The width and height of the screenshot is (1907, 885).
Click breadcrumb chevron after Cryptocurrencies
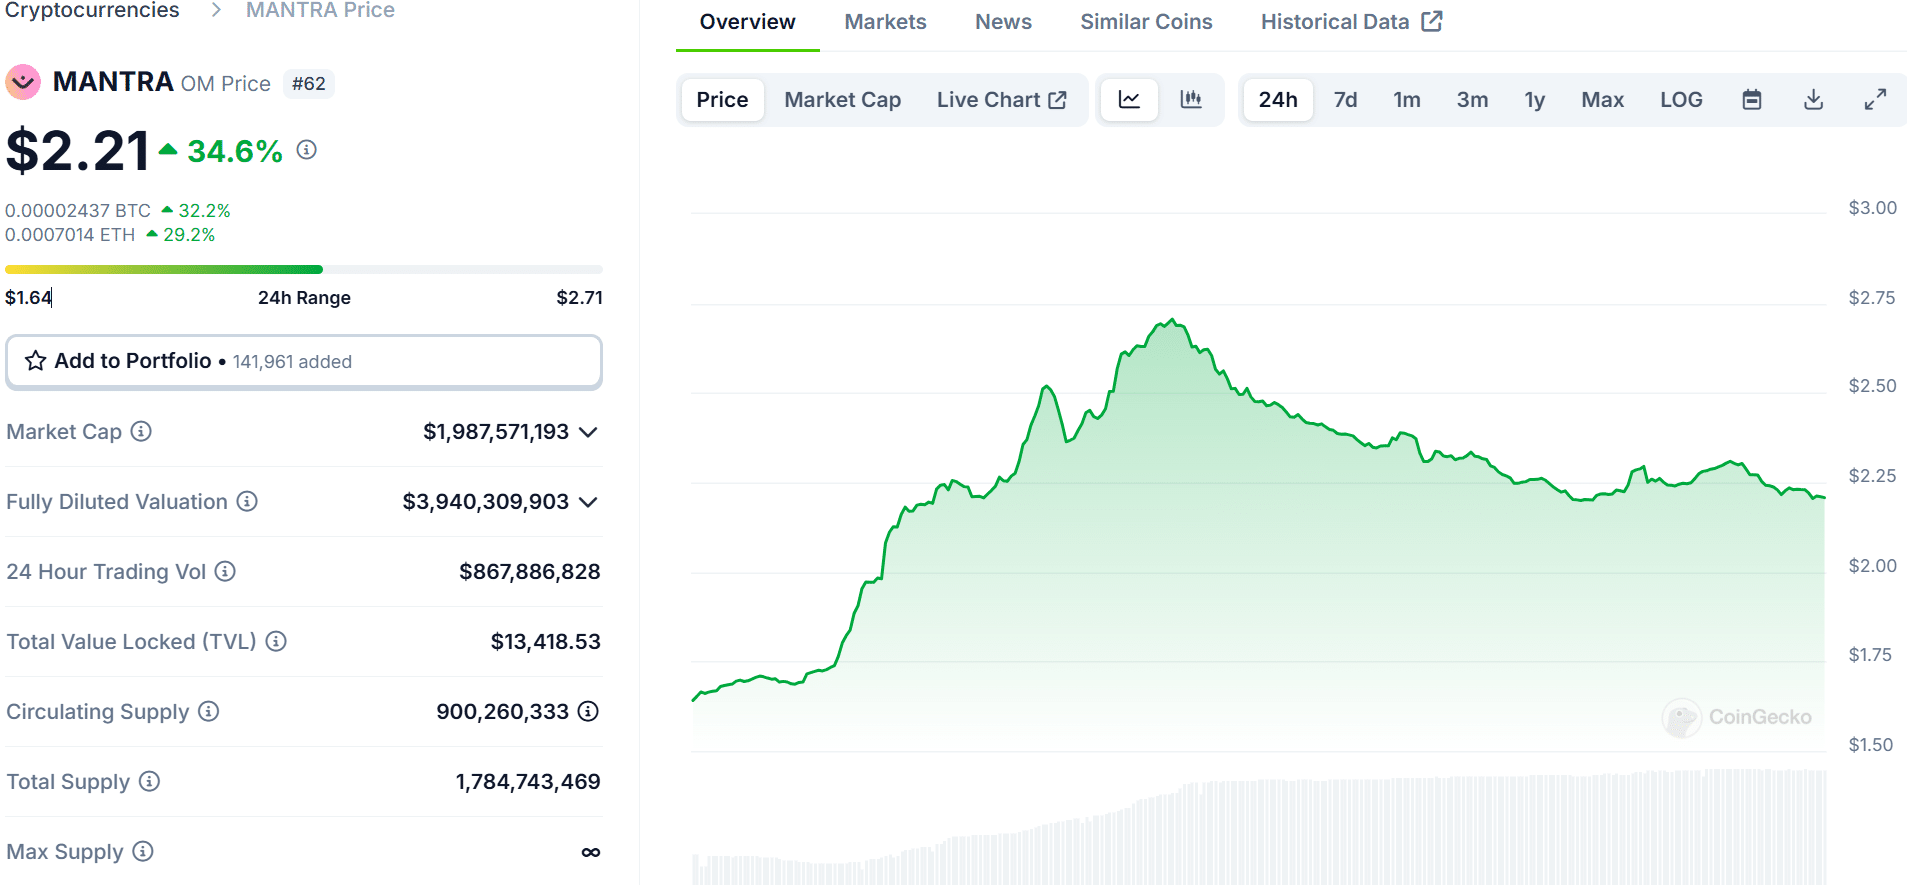(215, 10)
